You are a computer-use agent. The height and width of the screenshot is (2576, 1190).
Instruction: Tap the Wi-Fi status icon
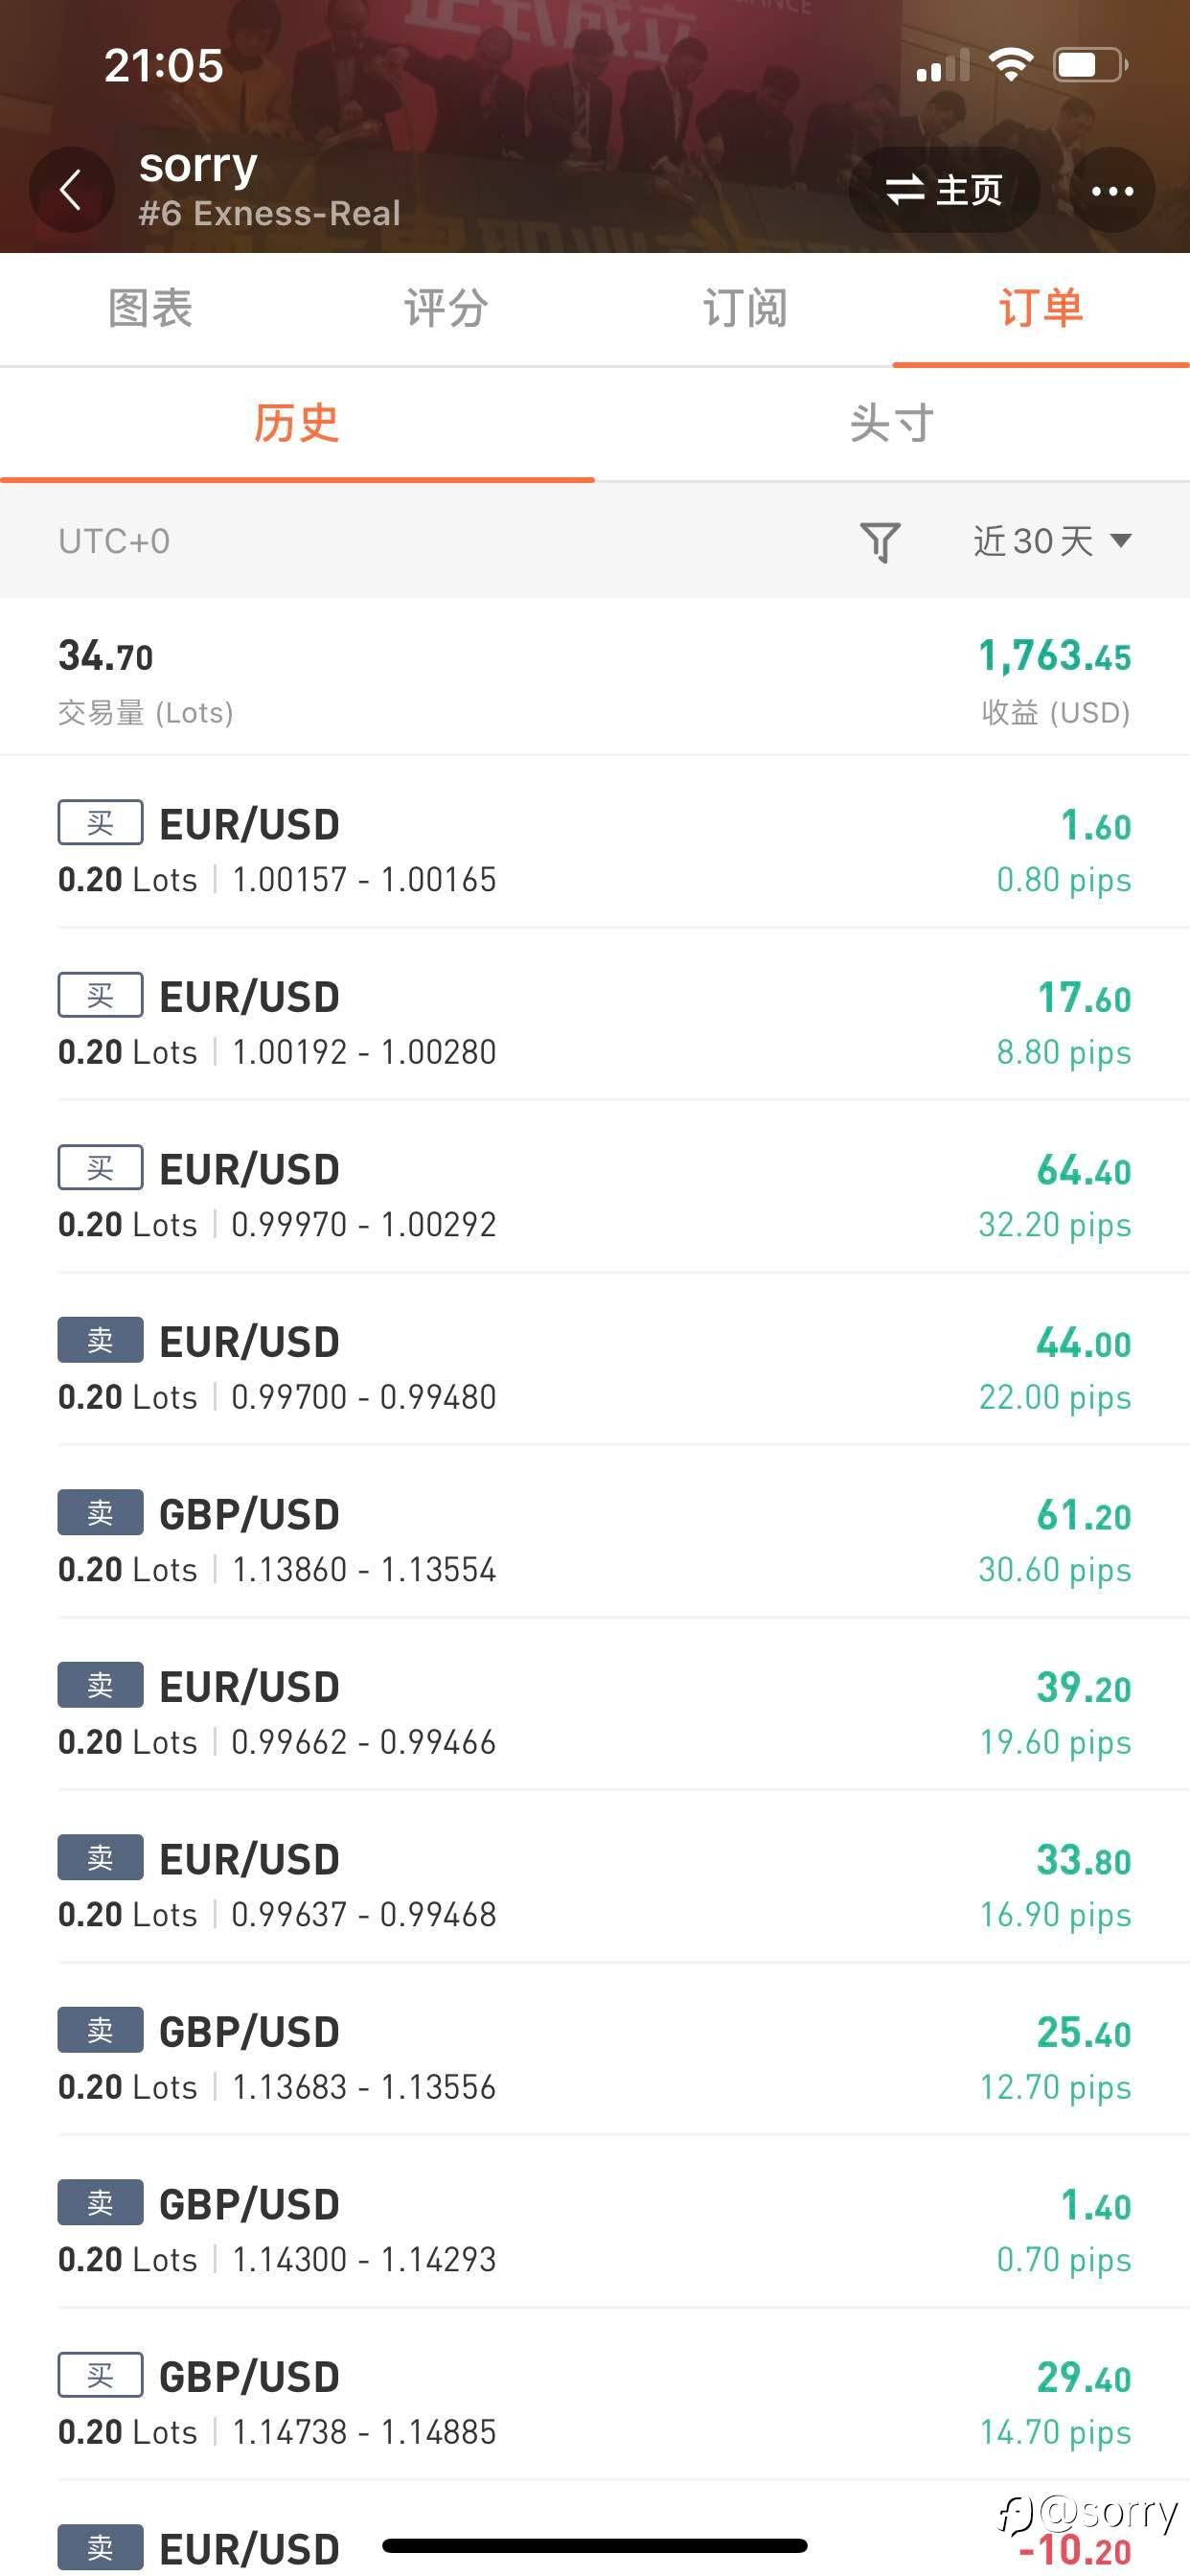pyautogui.click(x=1010, y=66)
